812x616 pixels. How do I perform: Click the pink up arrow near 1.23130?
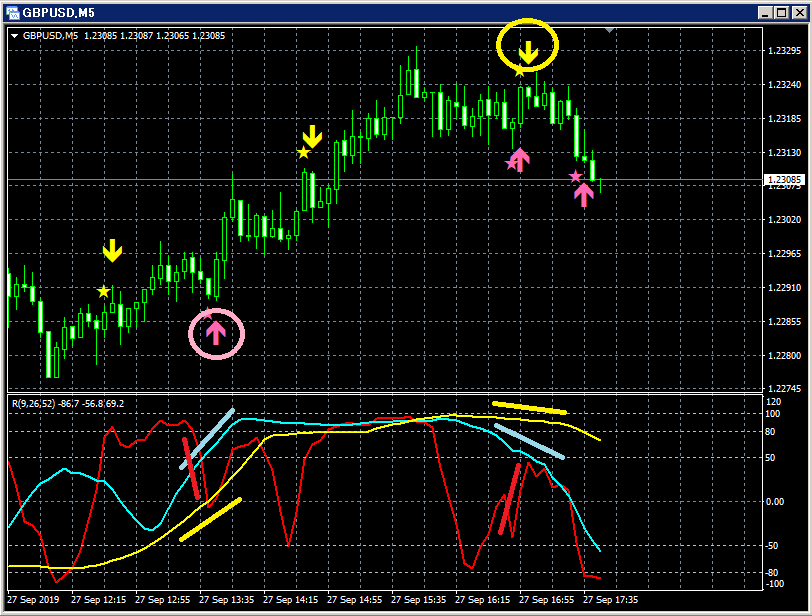(519, 160)
